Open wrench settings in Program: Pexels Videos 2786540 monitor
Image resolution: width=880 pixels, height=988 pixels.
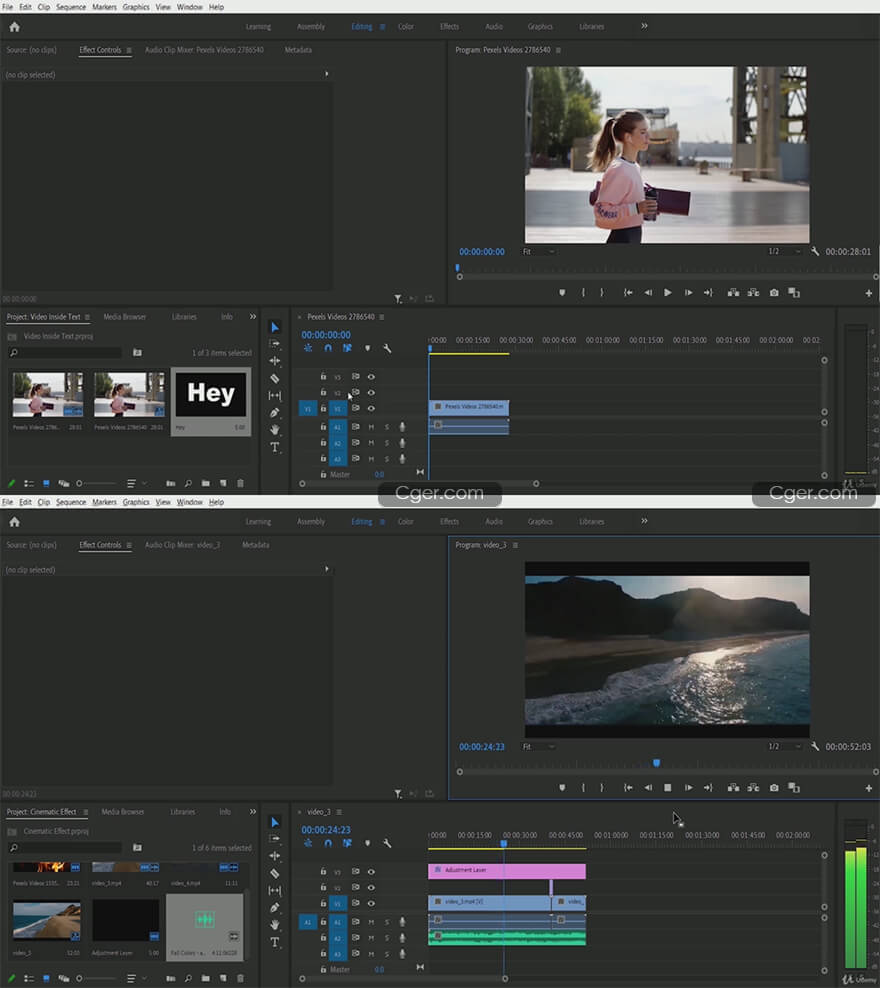tap(815, 252)
